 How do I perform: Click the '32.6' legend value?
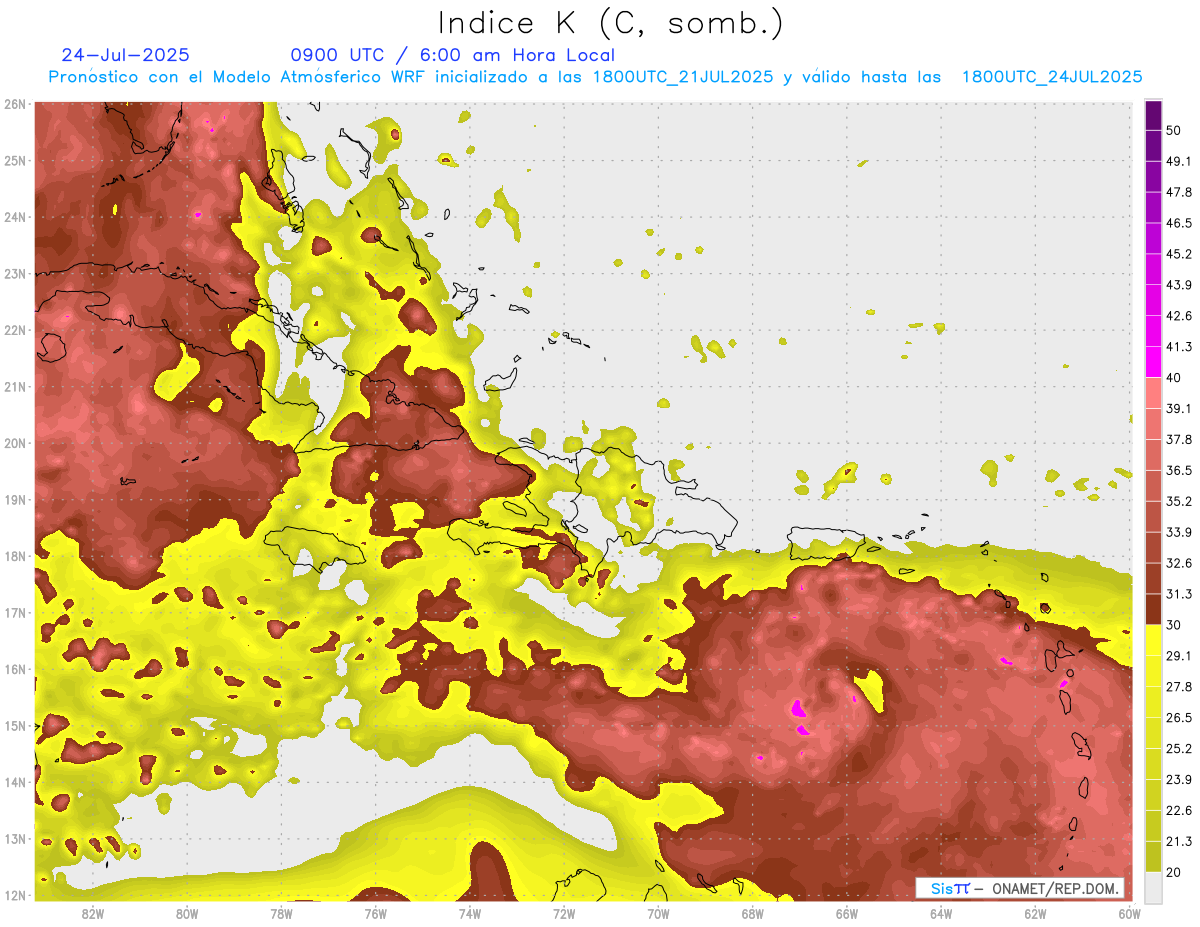(1178, 563)
